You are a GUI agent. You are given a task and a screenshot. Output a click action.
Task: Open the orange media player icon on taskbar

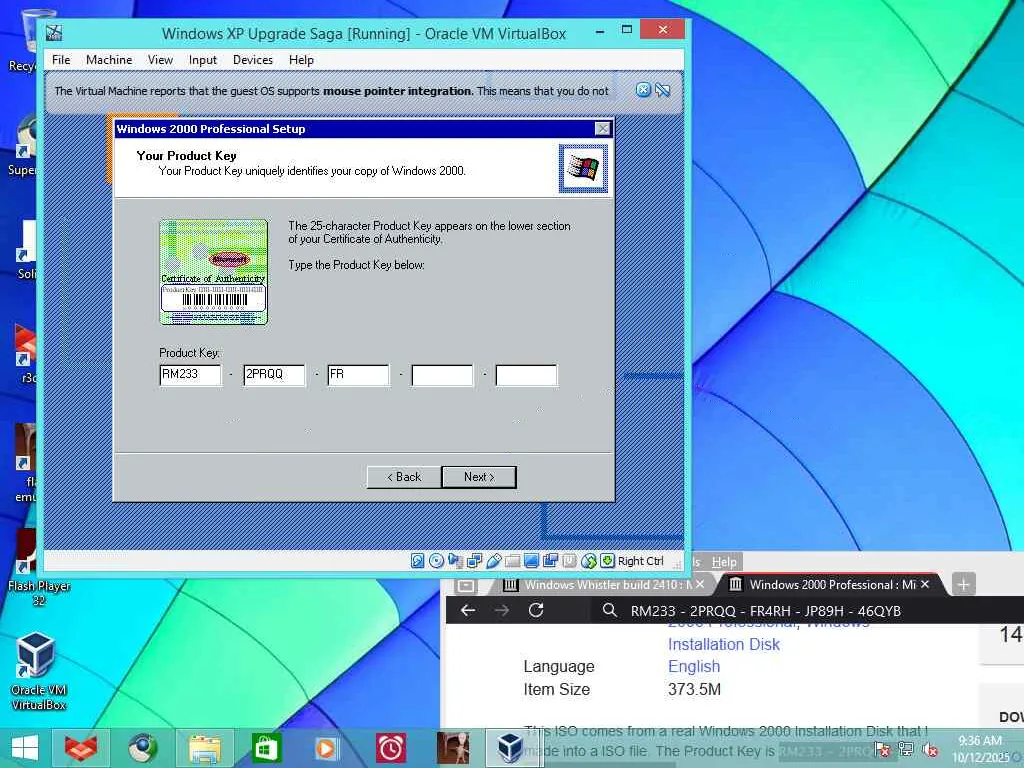point(327,748)
